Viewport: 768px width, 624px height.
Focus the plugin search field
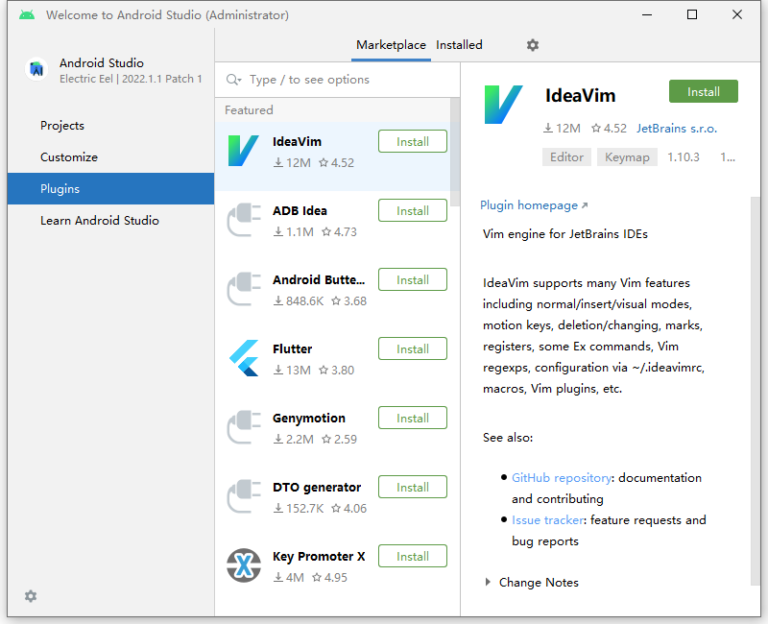tap(340, 80)
